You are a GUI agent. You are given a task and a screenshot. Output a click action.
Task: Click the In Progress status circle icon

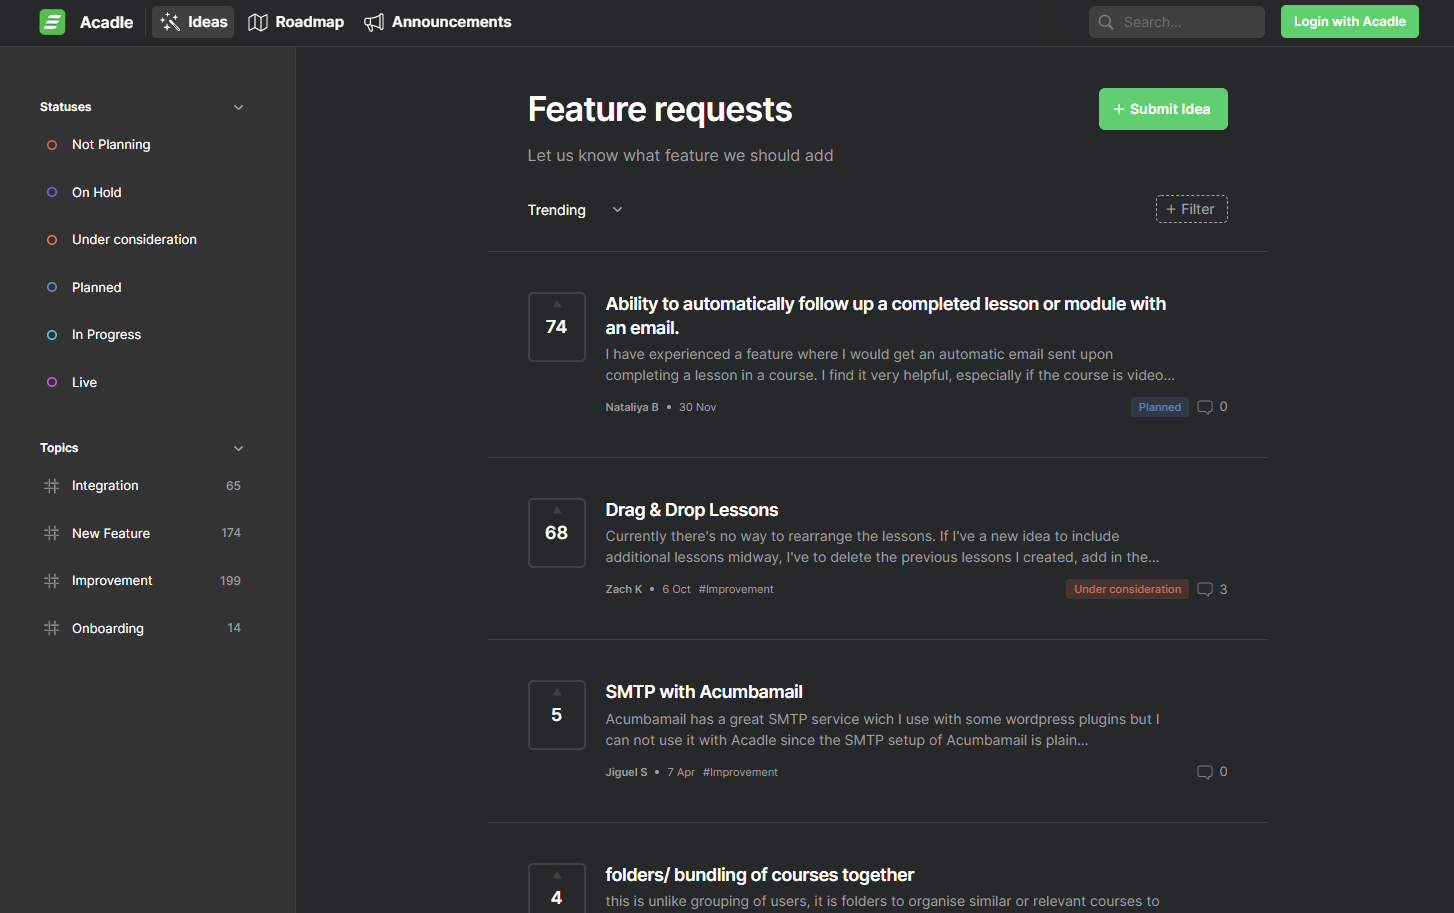[52, 335]
